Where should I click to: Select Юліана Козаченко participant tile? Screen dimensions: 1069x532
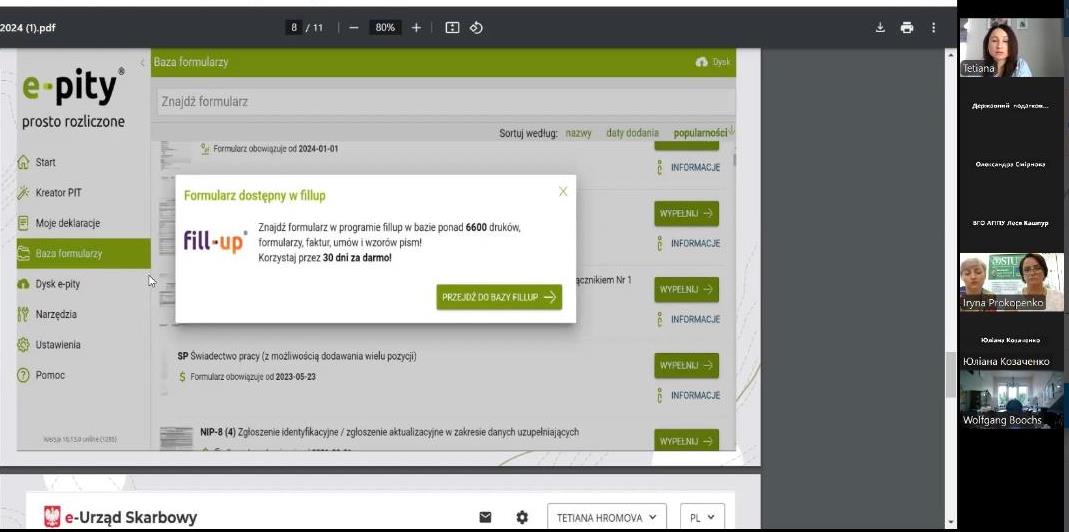pos(1011,340)
